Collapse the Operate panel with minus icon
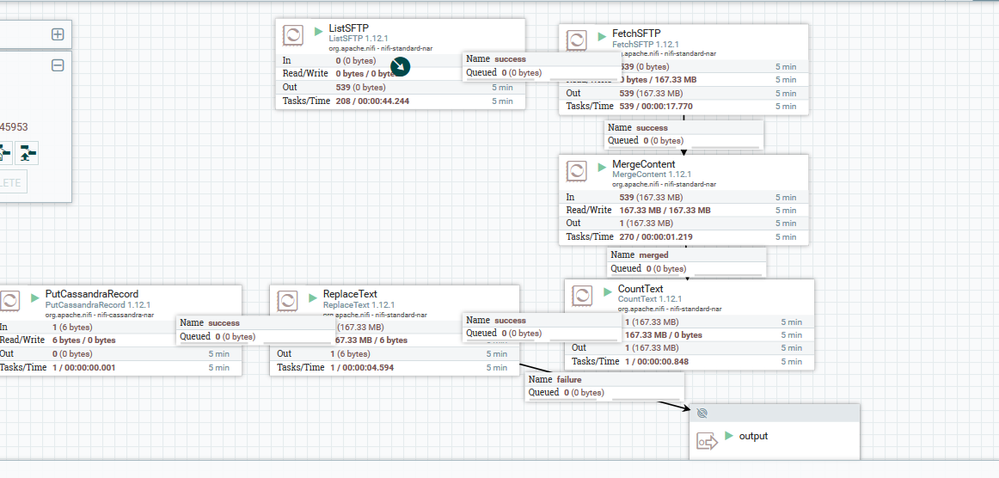Viewport: 999px width, 478px height. pos(57,65)
